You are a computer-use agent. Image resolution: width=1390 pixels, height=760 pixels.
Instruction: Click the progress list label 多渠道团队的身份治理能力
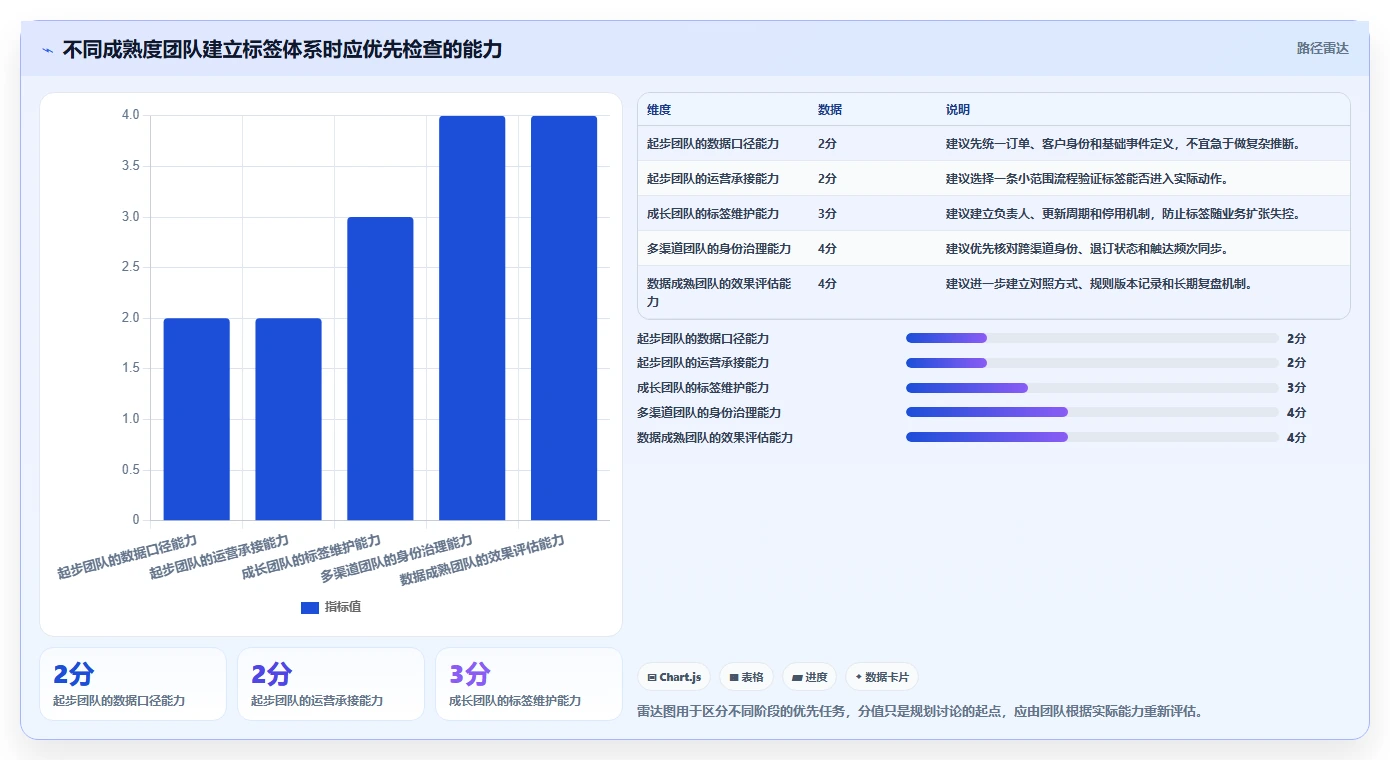pos(709,412)
